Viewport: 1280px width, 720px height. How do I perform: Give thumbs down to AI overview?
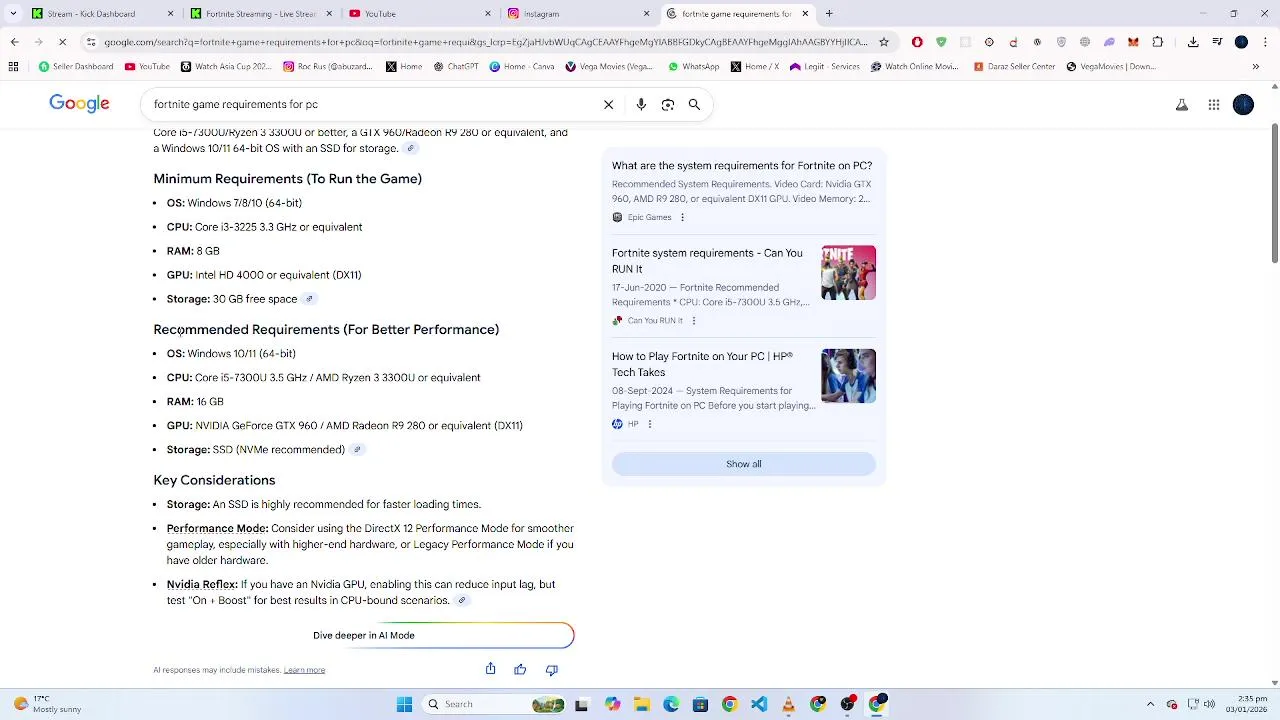pos(551,669)
